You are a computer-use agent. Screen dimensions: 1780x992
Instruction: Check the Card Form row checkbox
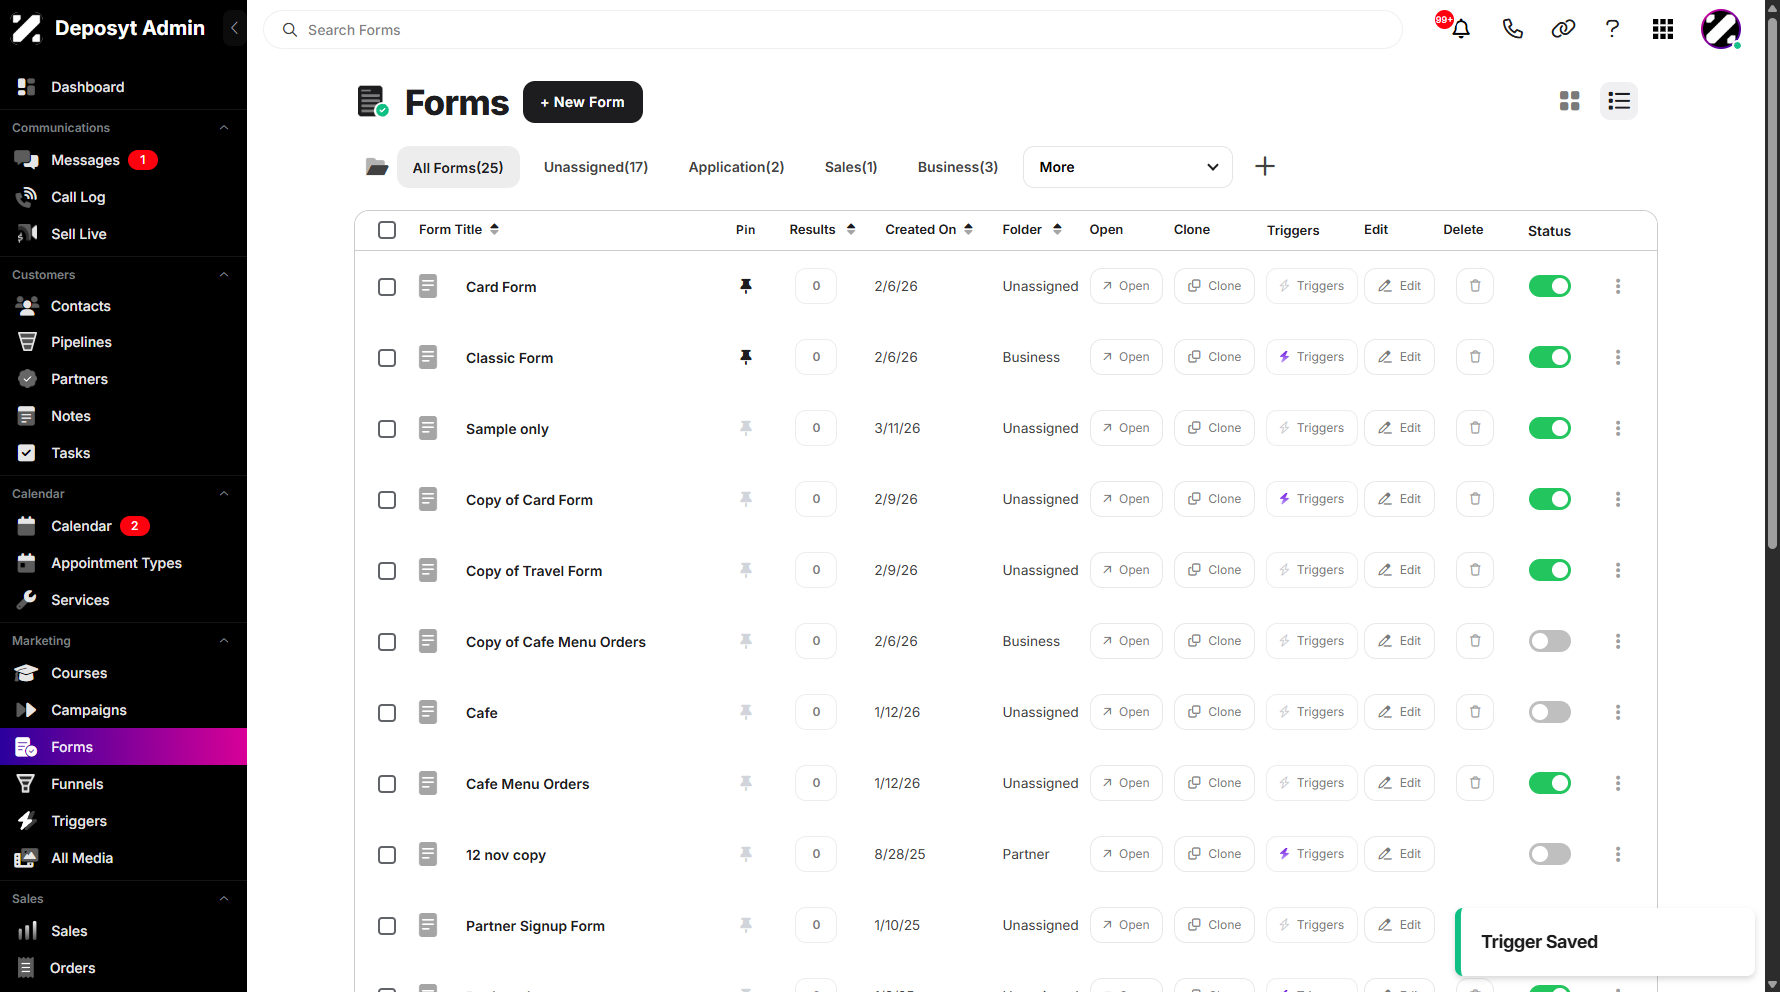click(x=387, y=287)
